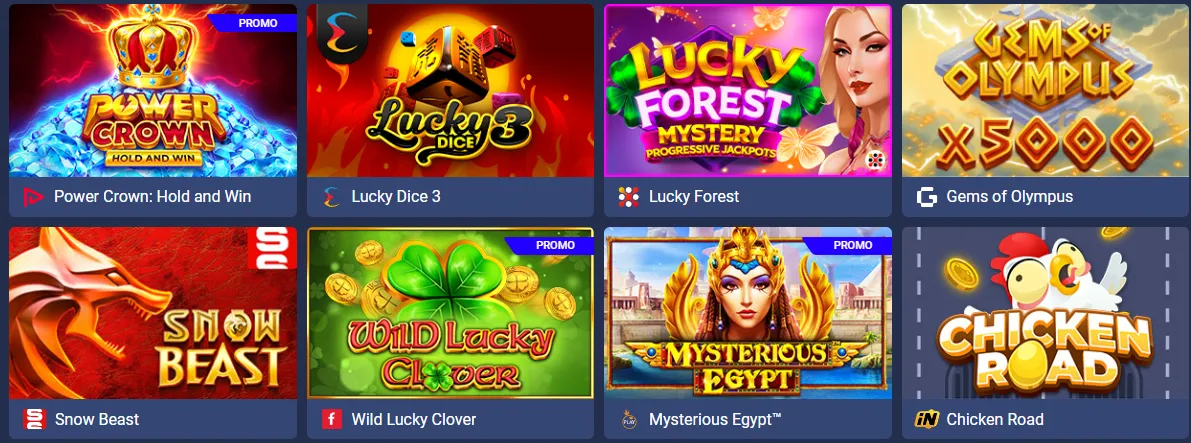Viewport: 1191px width, 443px height.
Task: Click the PROMO badge on Mysterious Egypt
Action: pyautogui.click(x=850, y=245)
